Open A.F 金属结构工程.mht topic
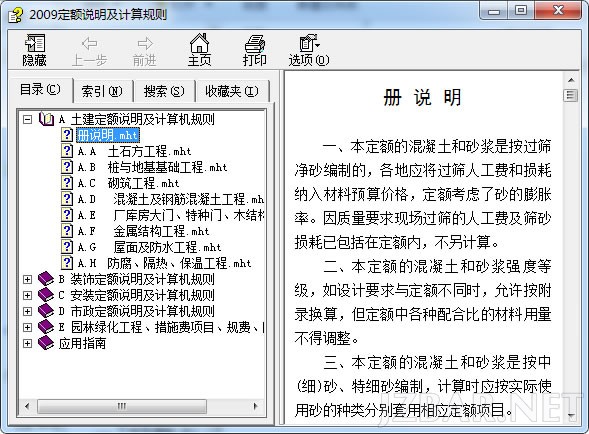589x434 pixels. (x=143, y=231)
